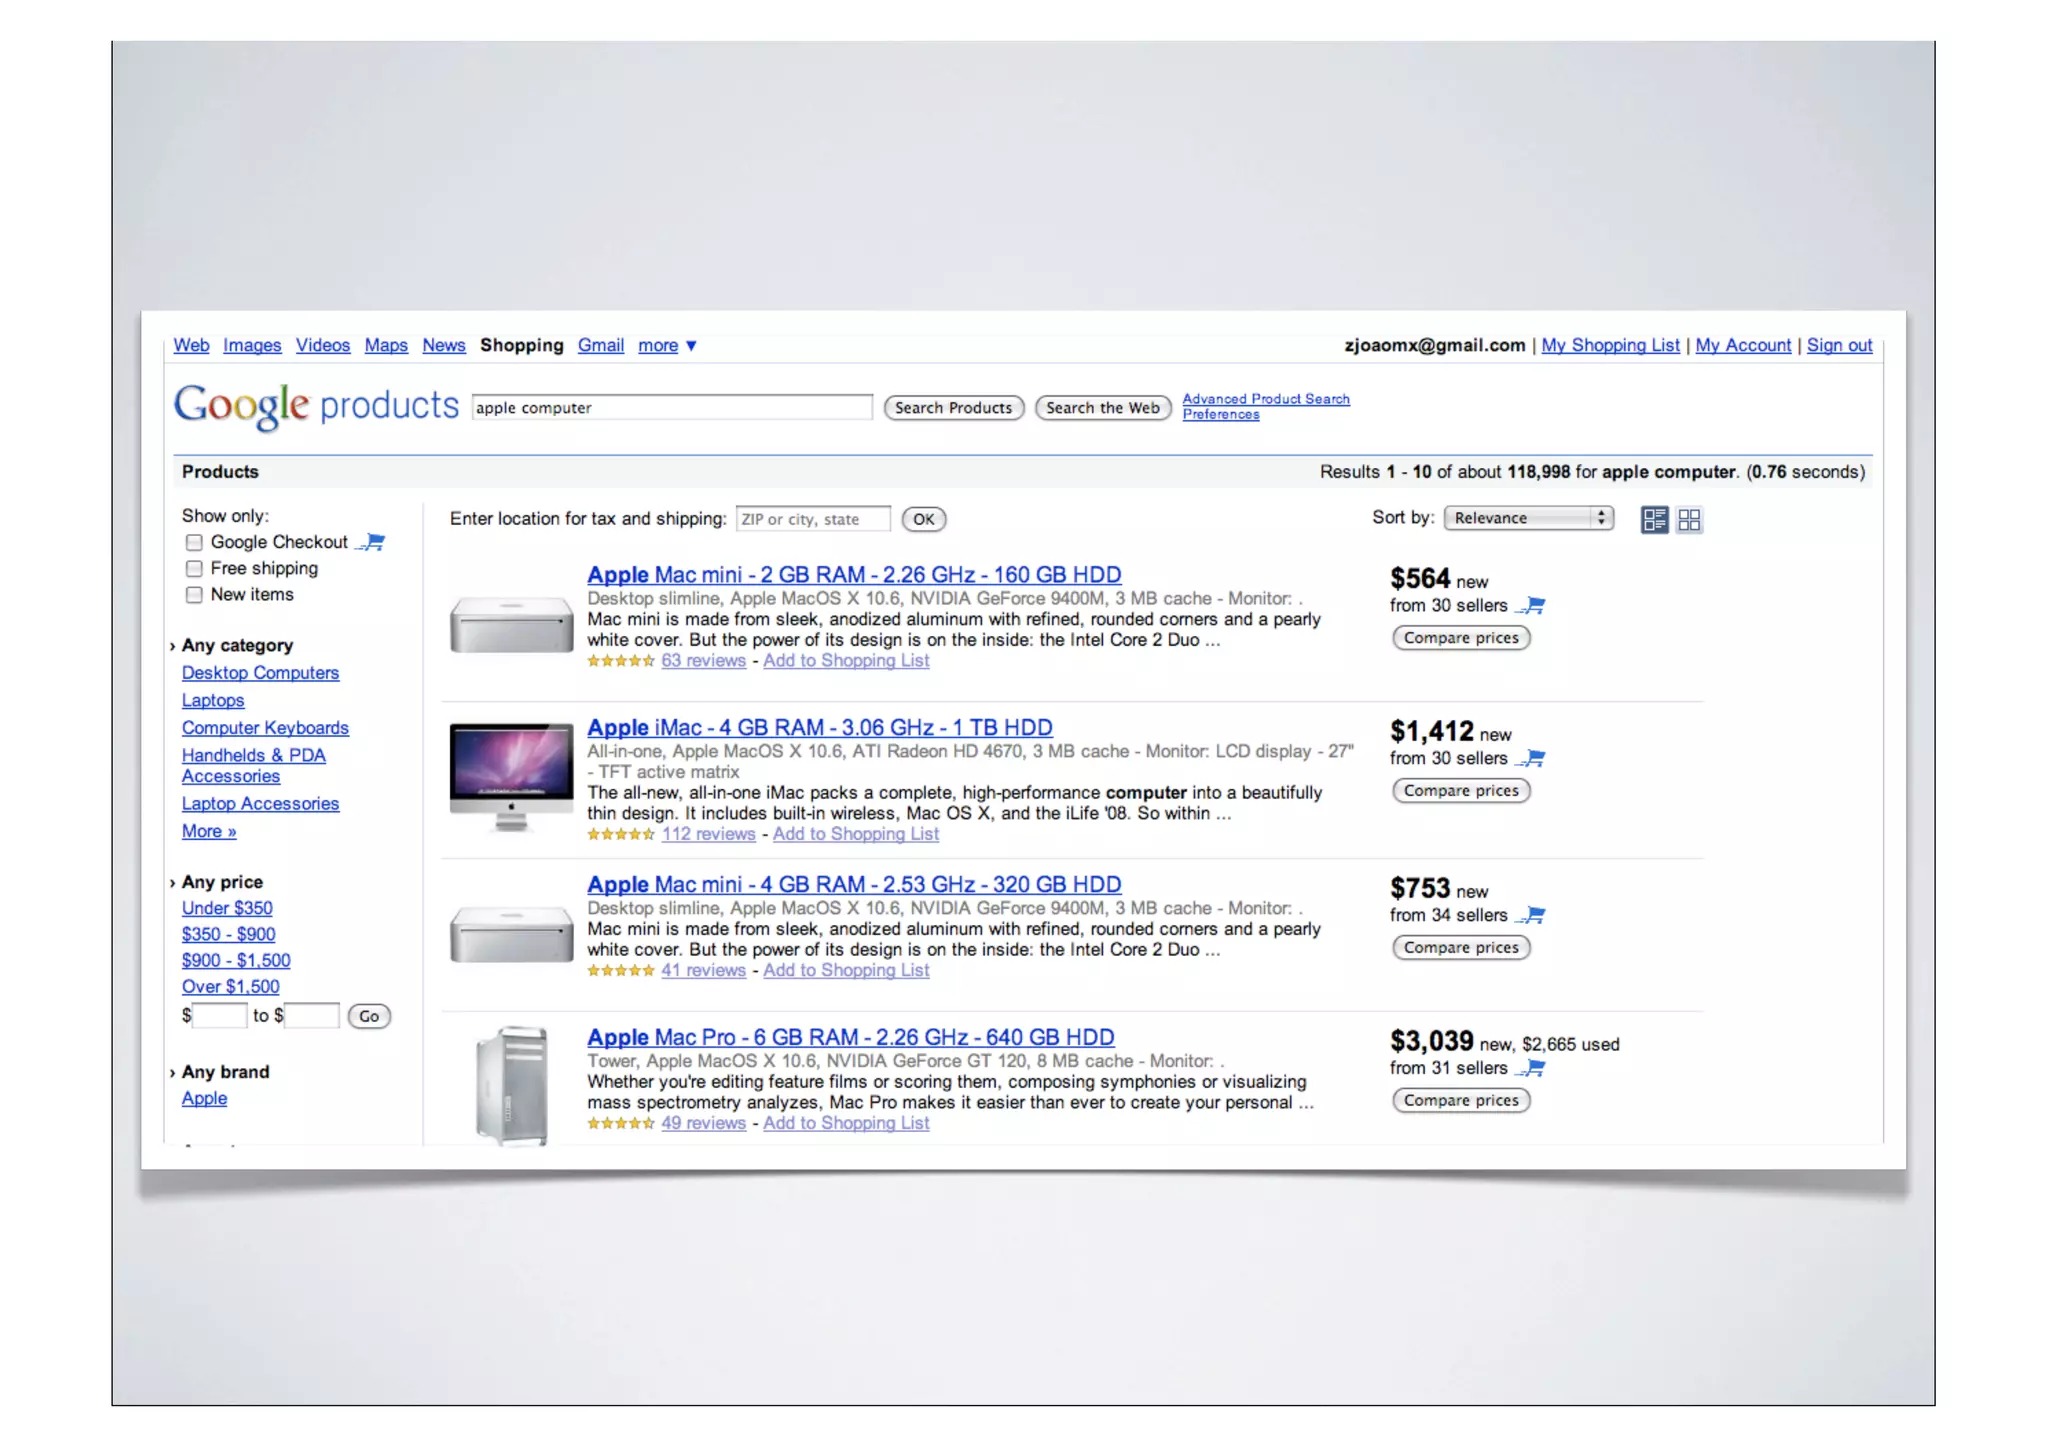The image size is (2048, 1447).
Task: Switch to list view icon
Action: [x=1654, y=519]
